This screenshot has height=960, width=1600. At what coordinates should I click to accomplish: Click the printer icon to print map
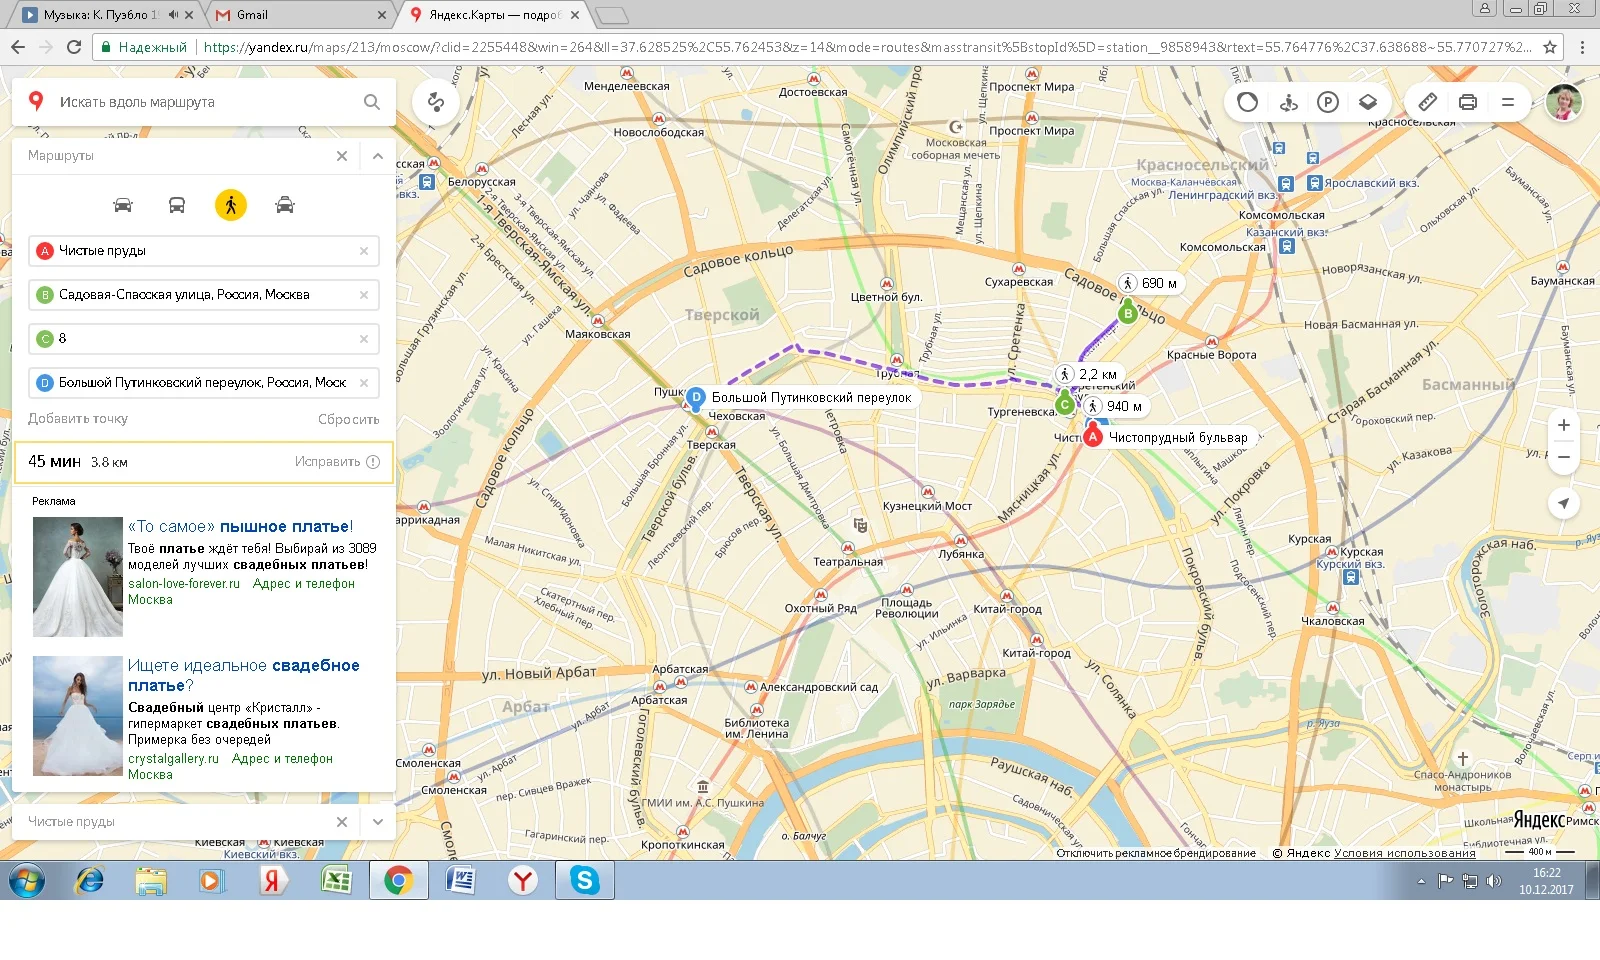(1468, 102)
